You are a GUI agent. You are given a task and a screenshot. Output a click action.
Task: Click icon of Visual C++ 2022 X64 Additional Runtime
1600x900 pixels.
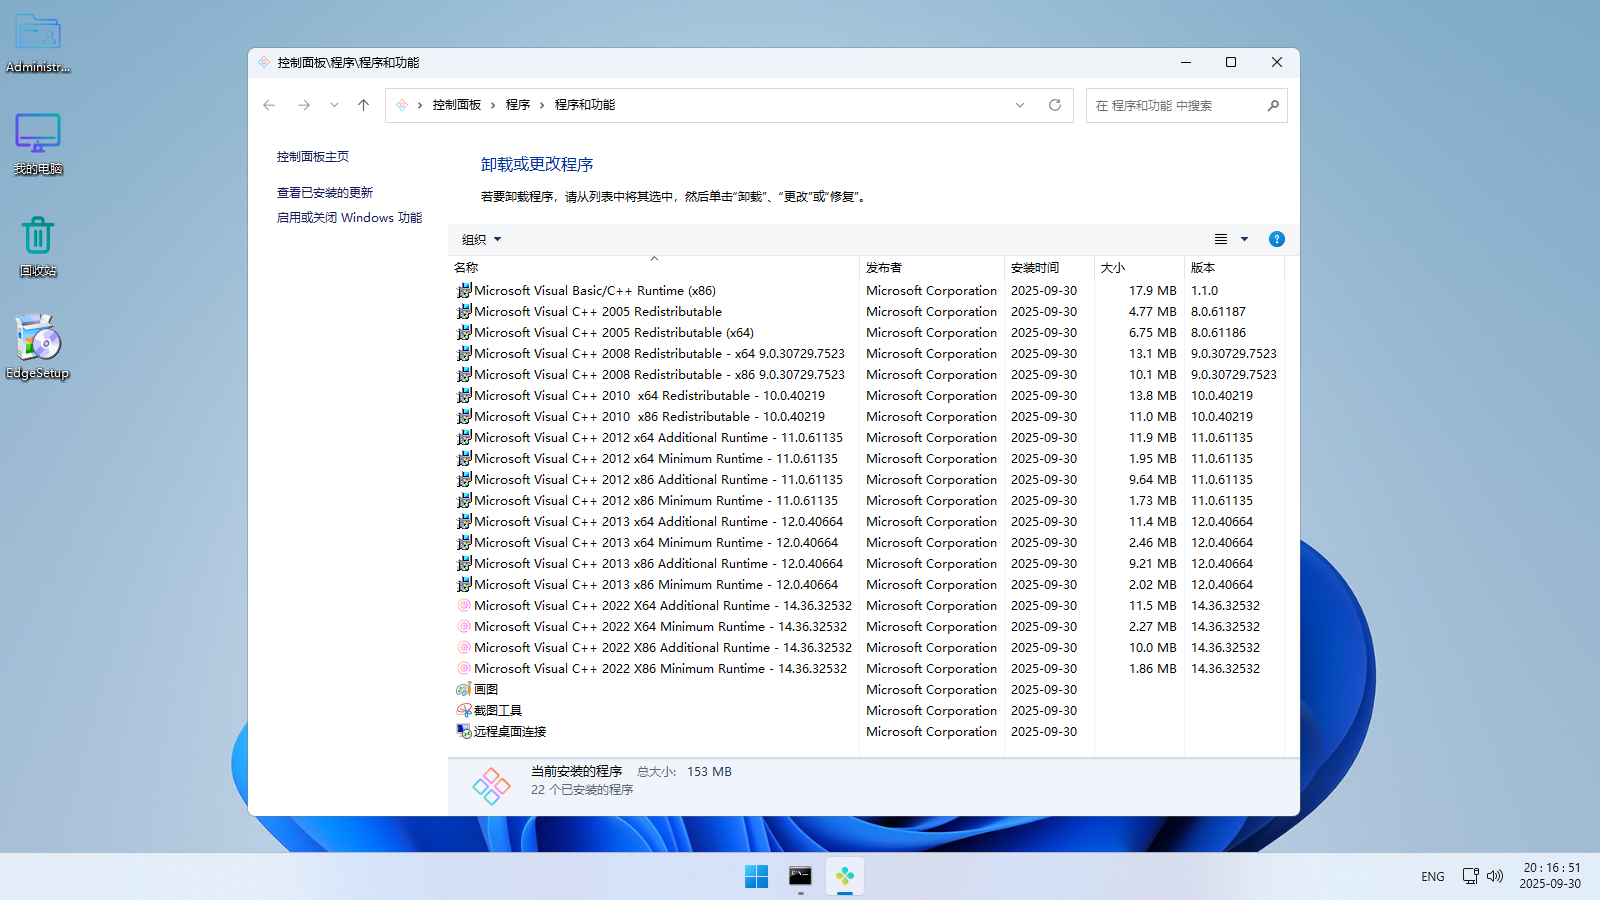point(464,606)
